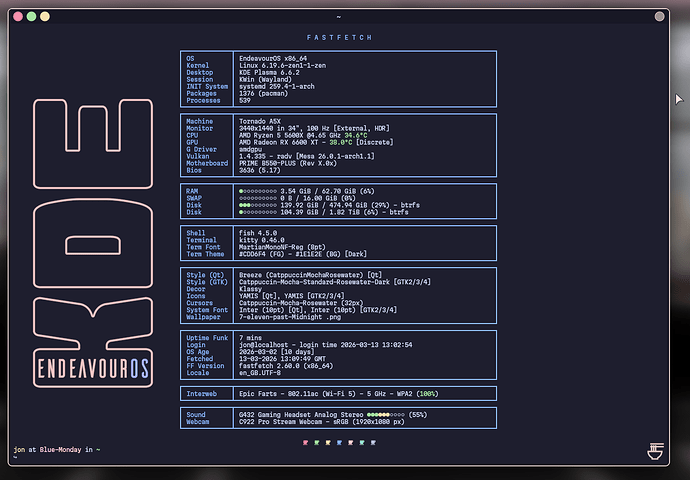Click the '104.39 GiB / 1.82 TiB' disk line
The width and height of the screenshot is (690, 480).
pos(323,213)
